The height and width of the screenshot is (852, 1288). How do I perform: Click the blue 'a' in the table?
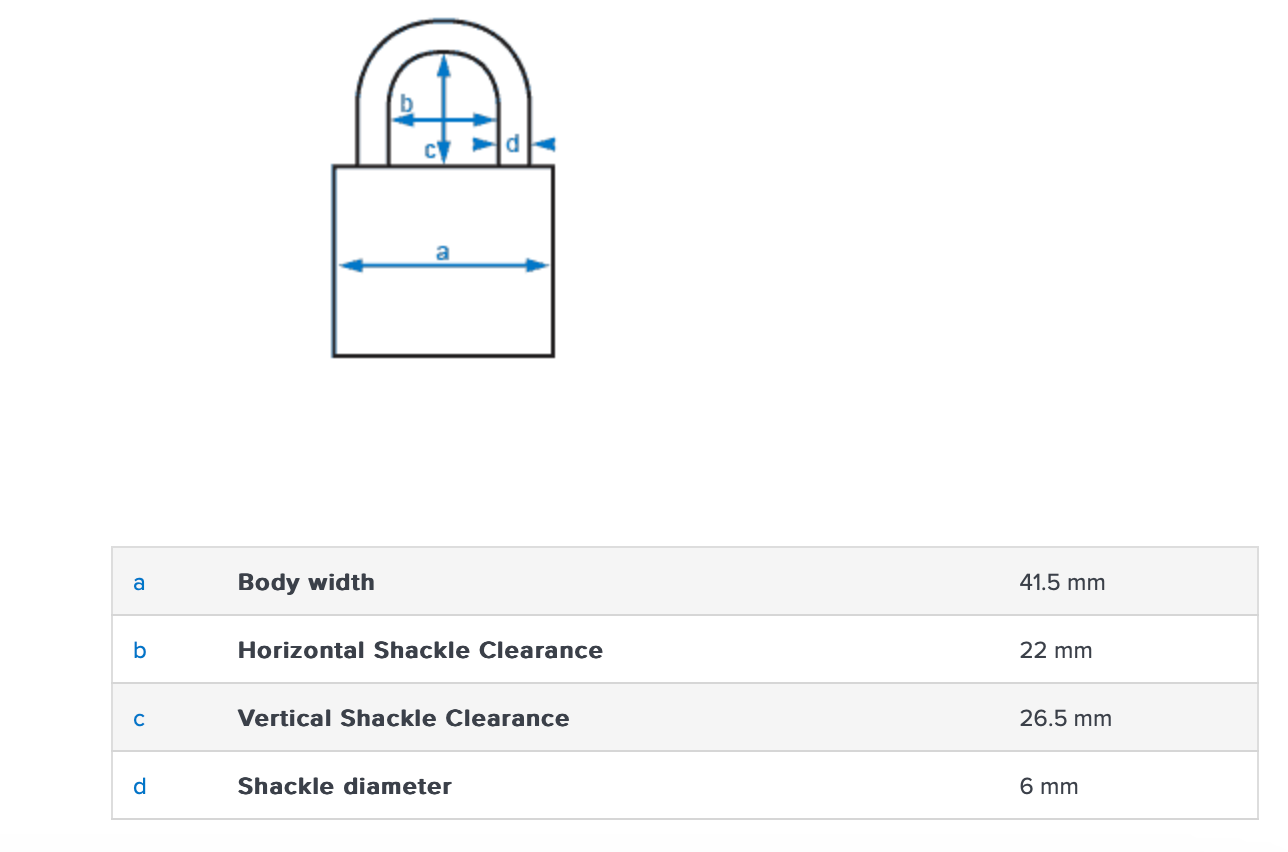(x=139, y=582)
